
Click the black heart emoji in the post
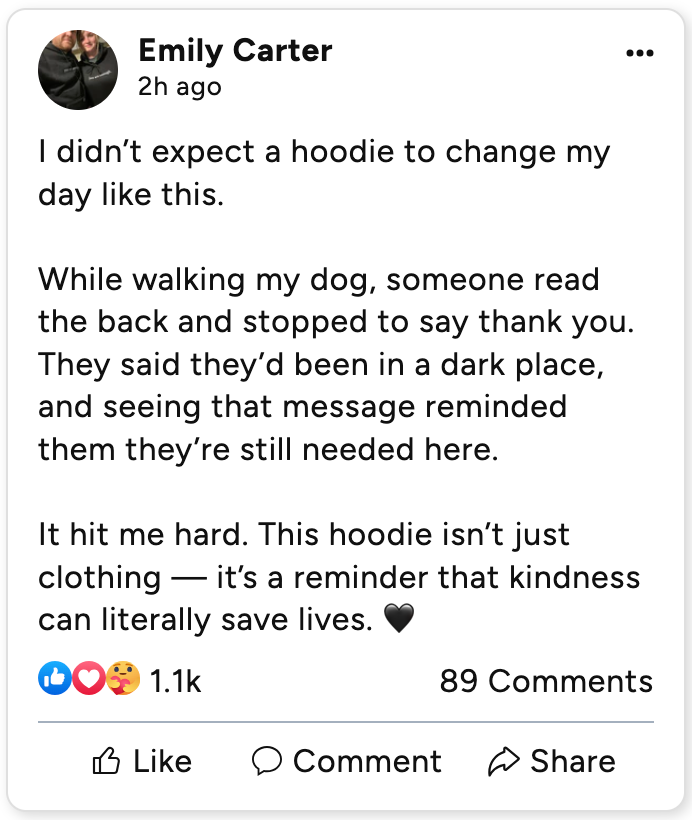tap(399, 620)
